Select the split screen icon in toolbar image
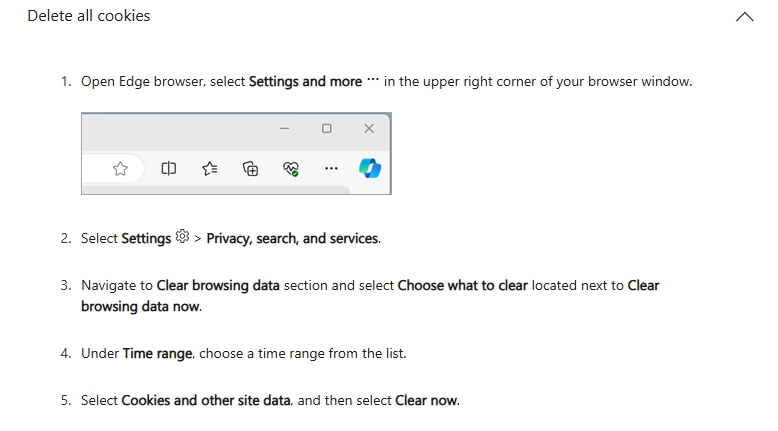The width and height of the screenshot is (778, 431). [x=169, y=169]
